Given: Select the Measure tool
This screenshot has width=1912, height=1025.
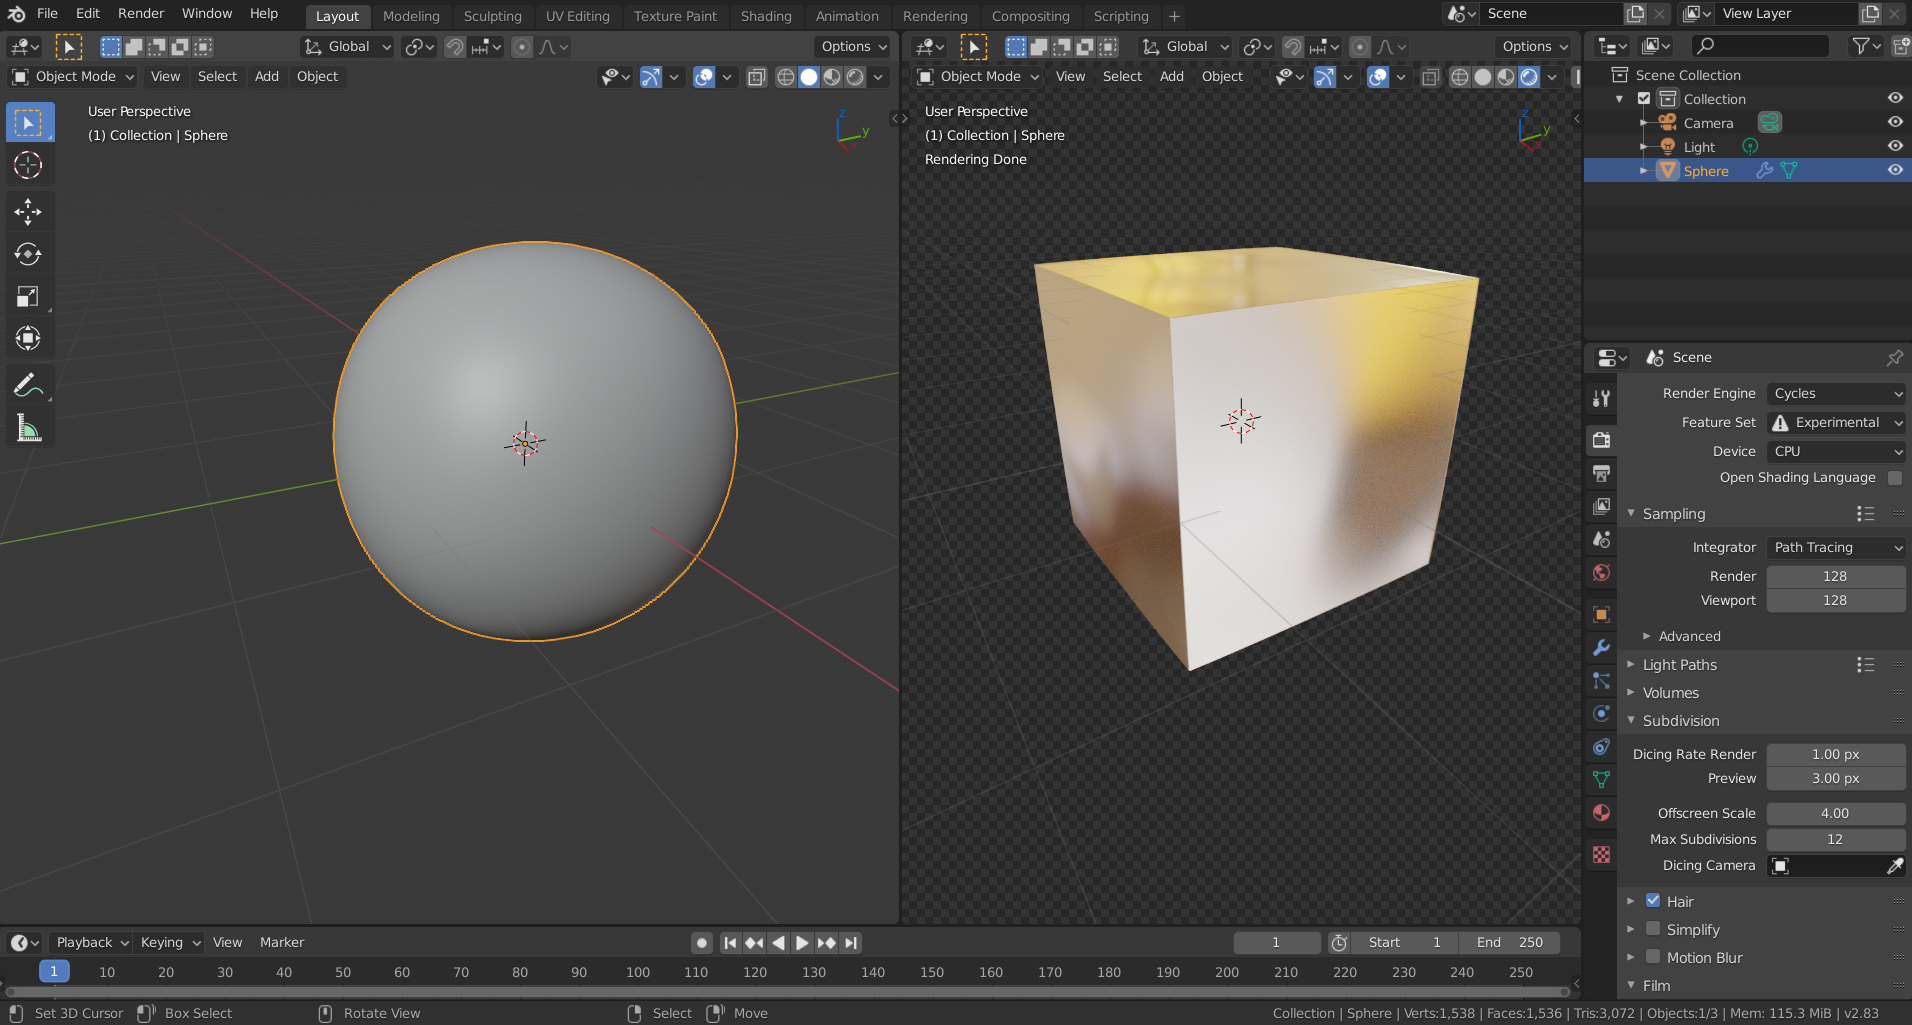Looking at the screenshot, I should click(x=29, y=428).
